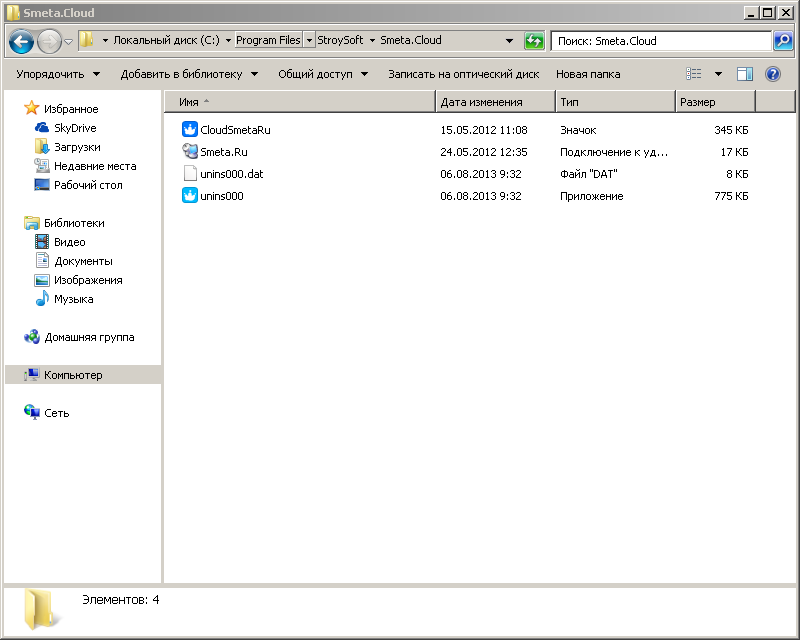Click the Избранное star icon
This screenshot has height=640, width=800.
coord(32,108)
